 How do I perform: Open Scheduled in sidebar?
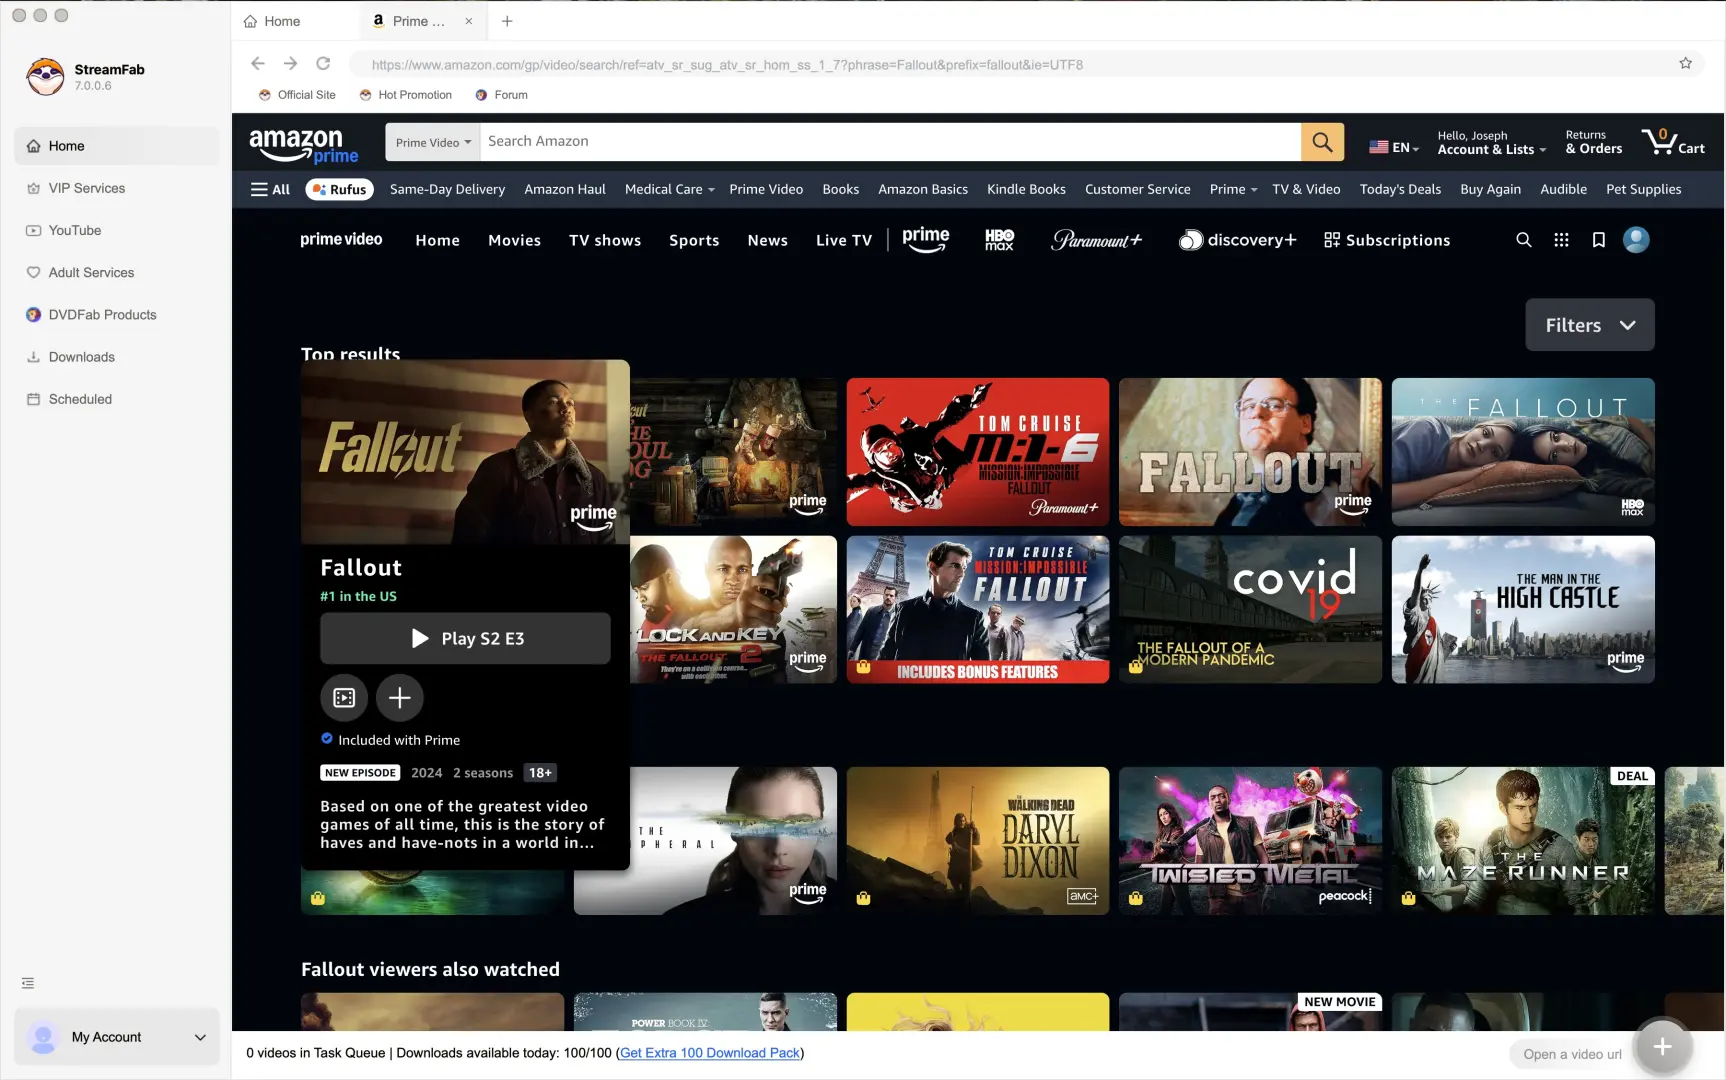pos(117,399)
